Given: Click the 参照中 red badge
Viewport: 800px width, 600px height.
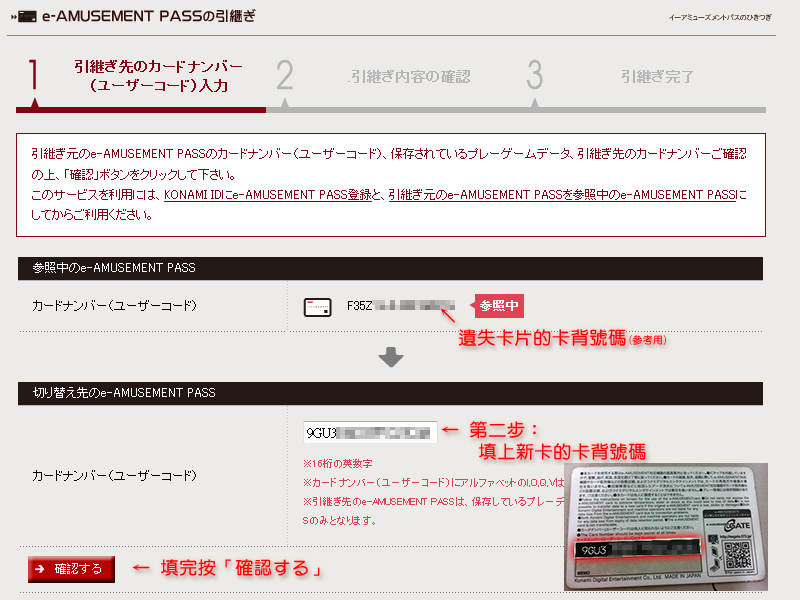Looking at the screenshot, I should pyautogui.click(x=497, y=306).
